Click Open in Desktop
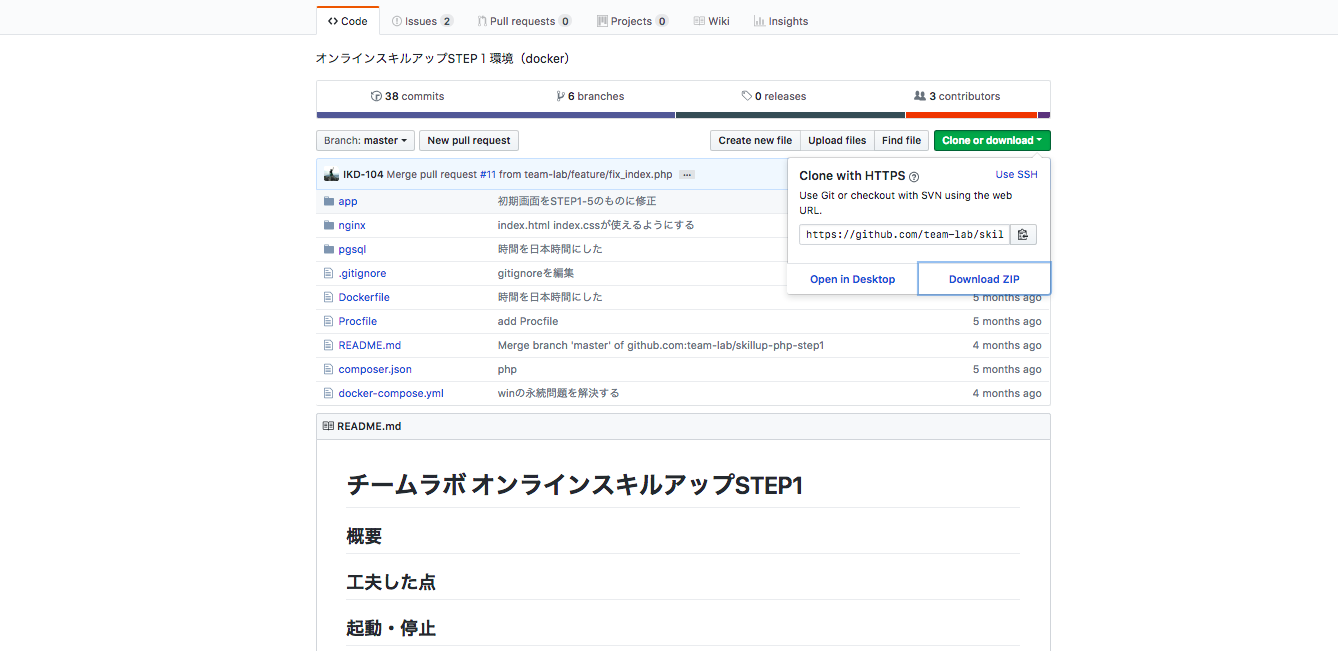Image resolution: width=1338 pixels, height=651 pixels. (x=852, y=279)
